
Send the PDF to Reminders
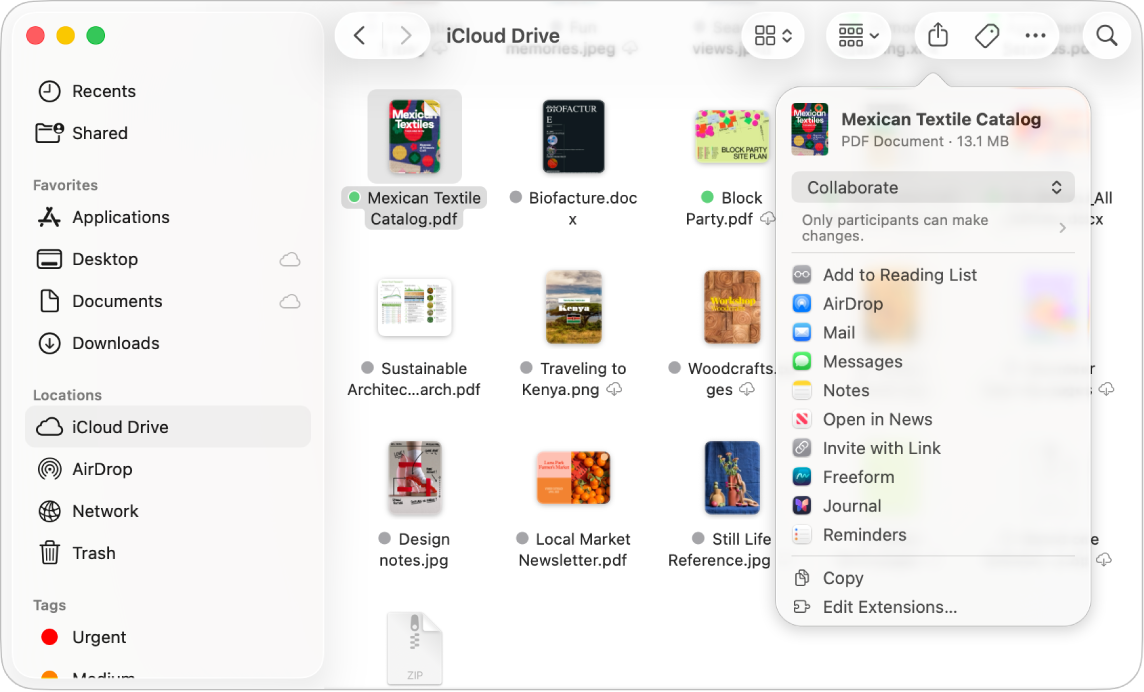point(864,535)
